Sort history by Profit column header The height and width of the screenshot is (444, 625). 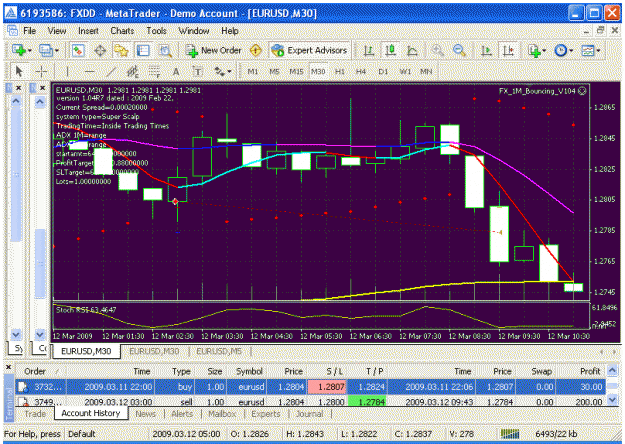coord(590,371)
